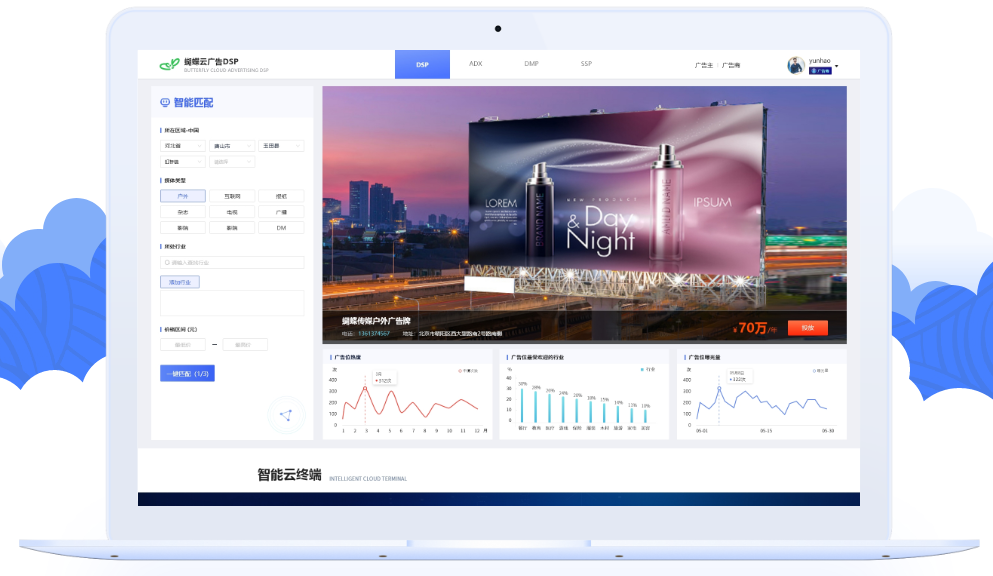Viewport: 993px width, 576px height.
Task: Click the blue 一键匹配 button
Action: [187, 373]
